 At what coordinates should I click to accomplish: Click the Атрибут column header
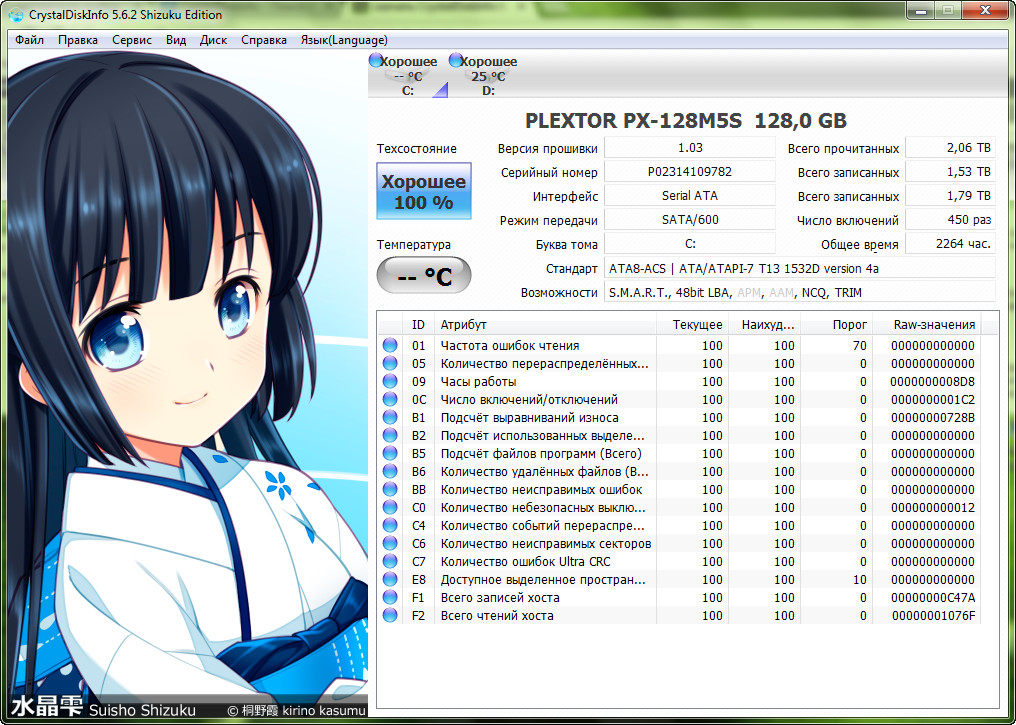(545, 325)
